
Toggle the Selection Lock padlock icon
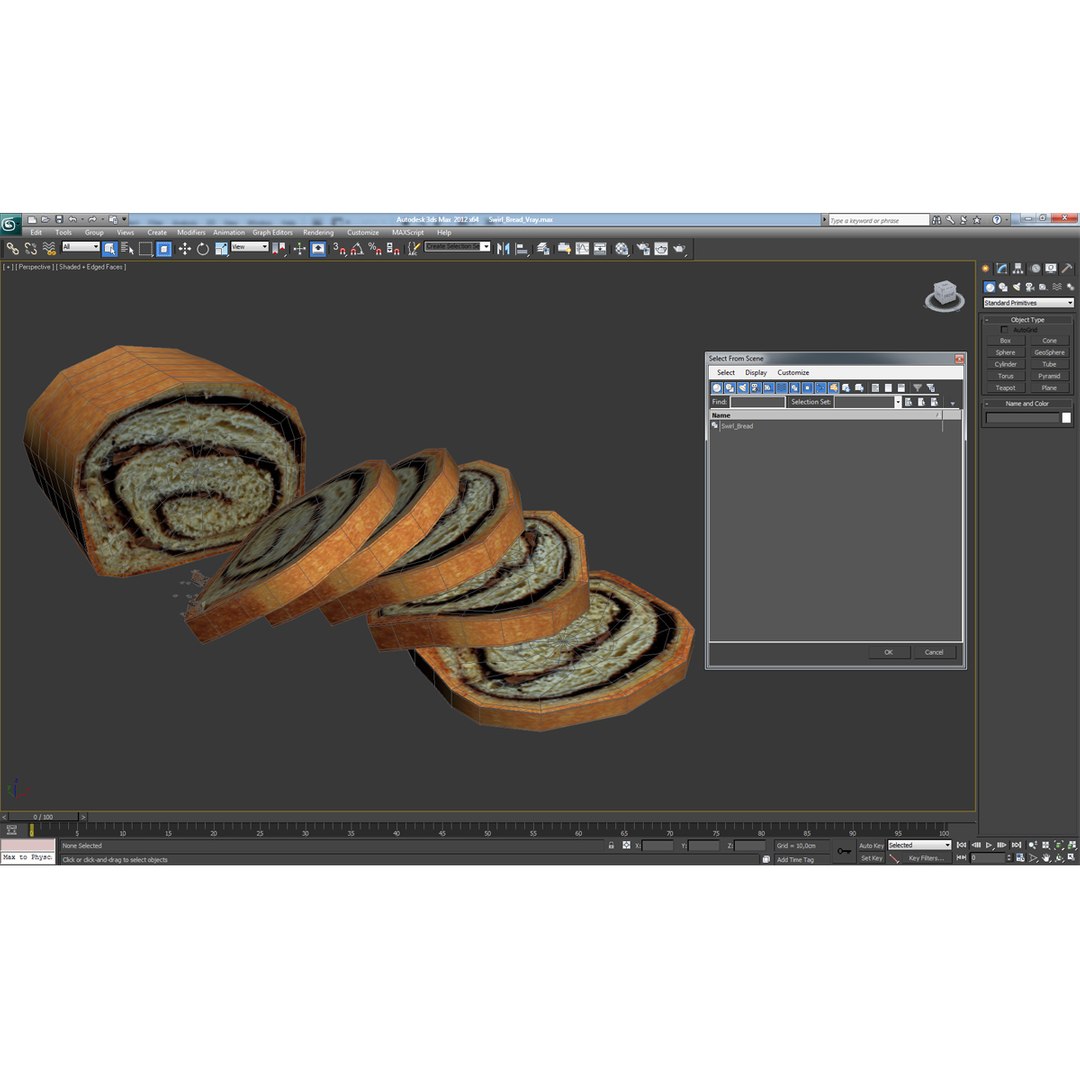pyautogui.click(x=611, y=845)
